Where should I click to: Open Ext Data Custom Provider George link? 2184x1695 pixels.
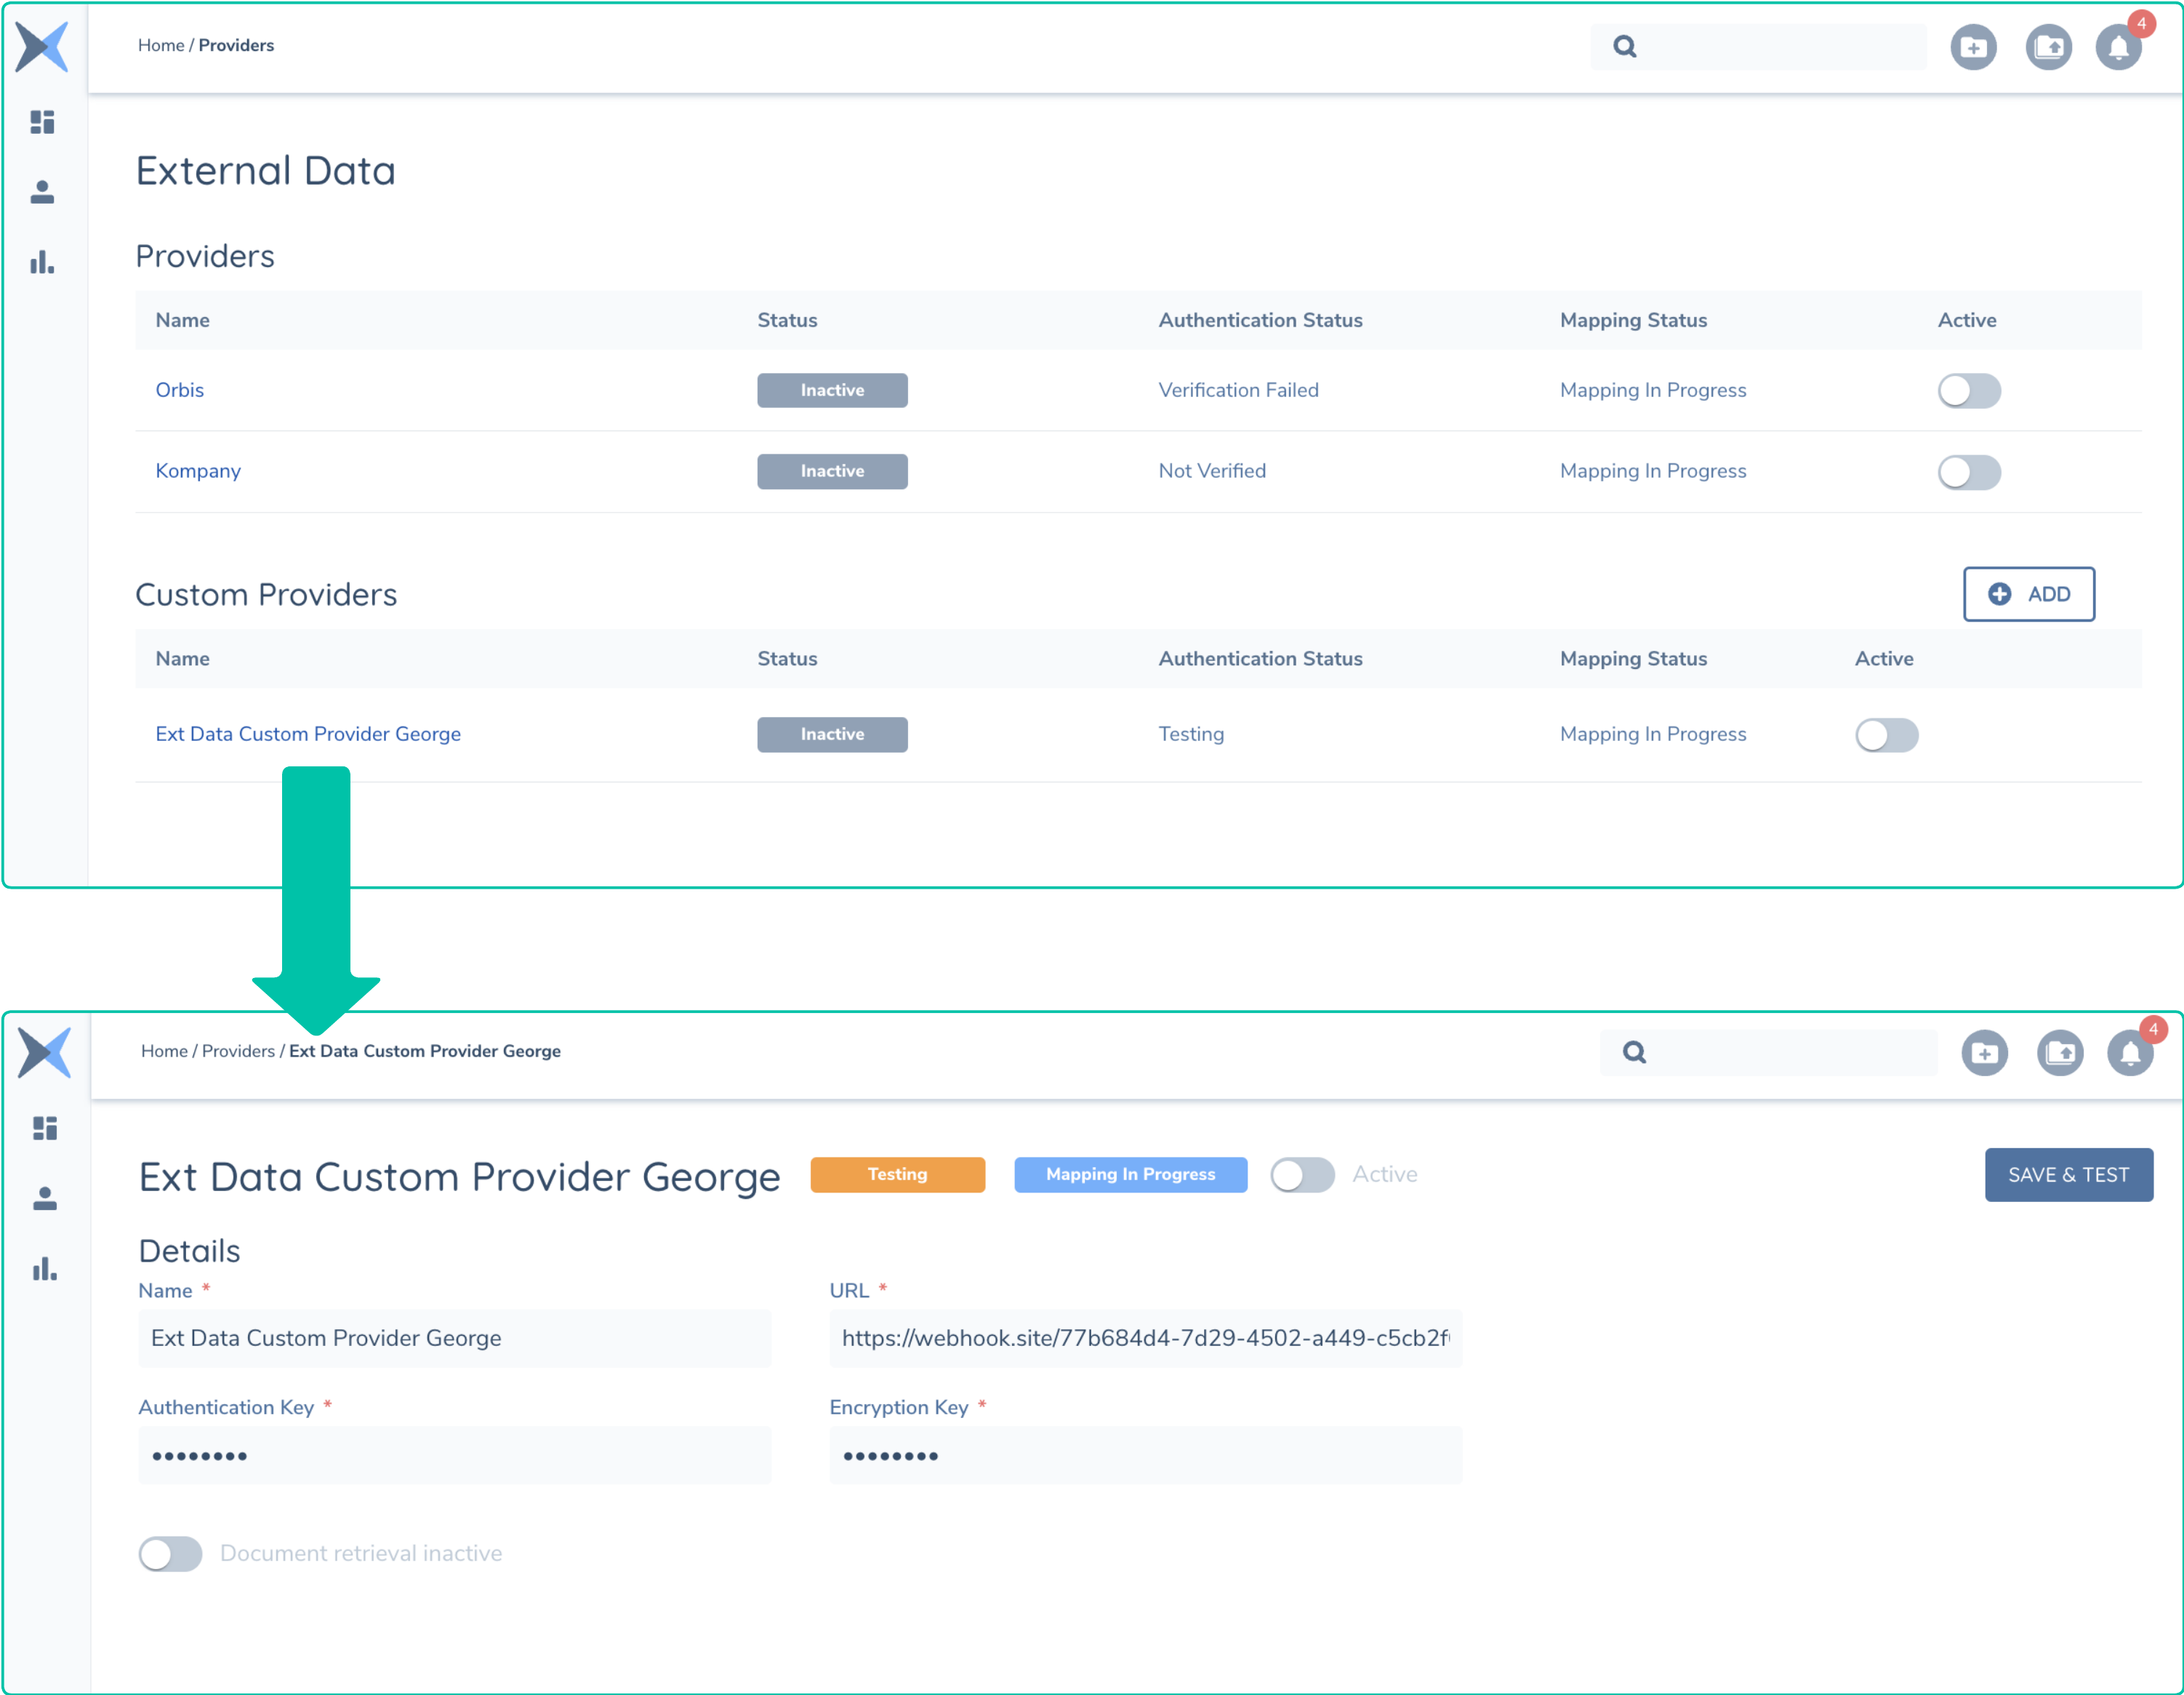308,734
